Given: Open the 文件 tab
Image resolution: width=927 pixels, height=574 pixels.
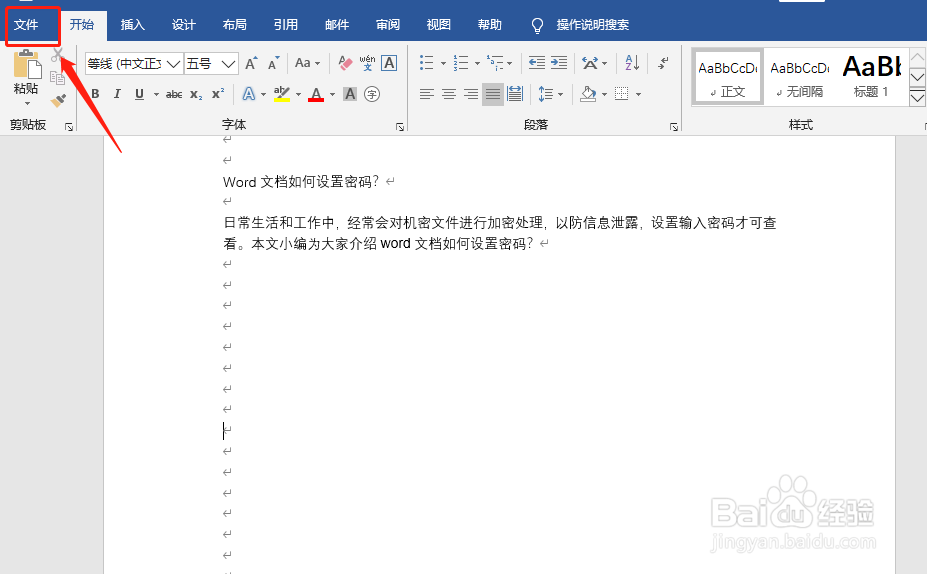Looking at the screenshot, I should pyautogui.click(x=26, y=25).
